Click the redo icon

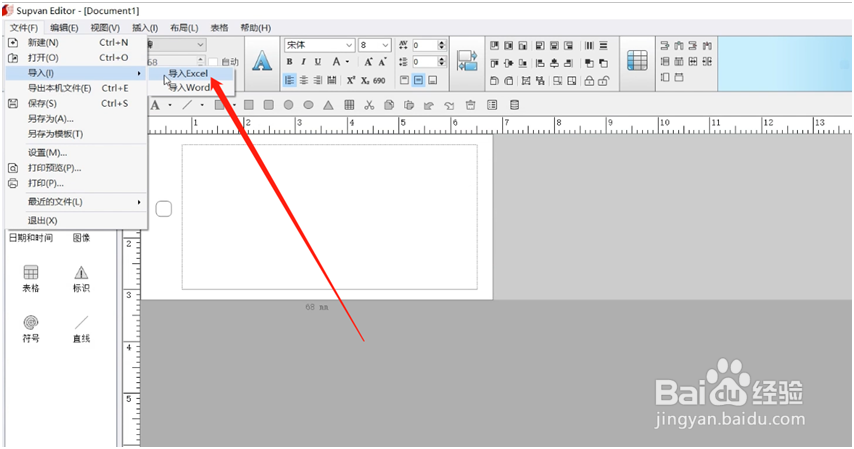coord(449,105)
